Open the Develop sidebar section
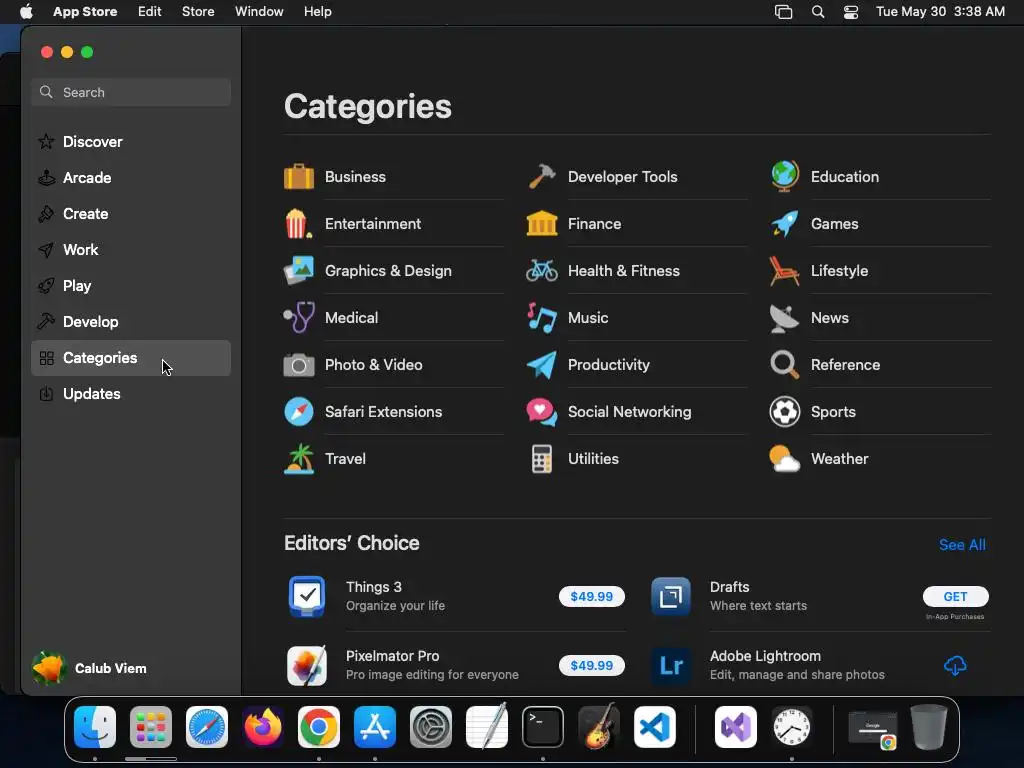Viewport: 1024px width, 768px height. (x=131, y=321)
